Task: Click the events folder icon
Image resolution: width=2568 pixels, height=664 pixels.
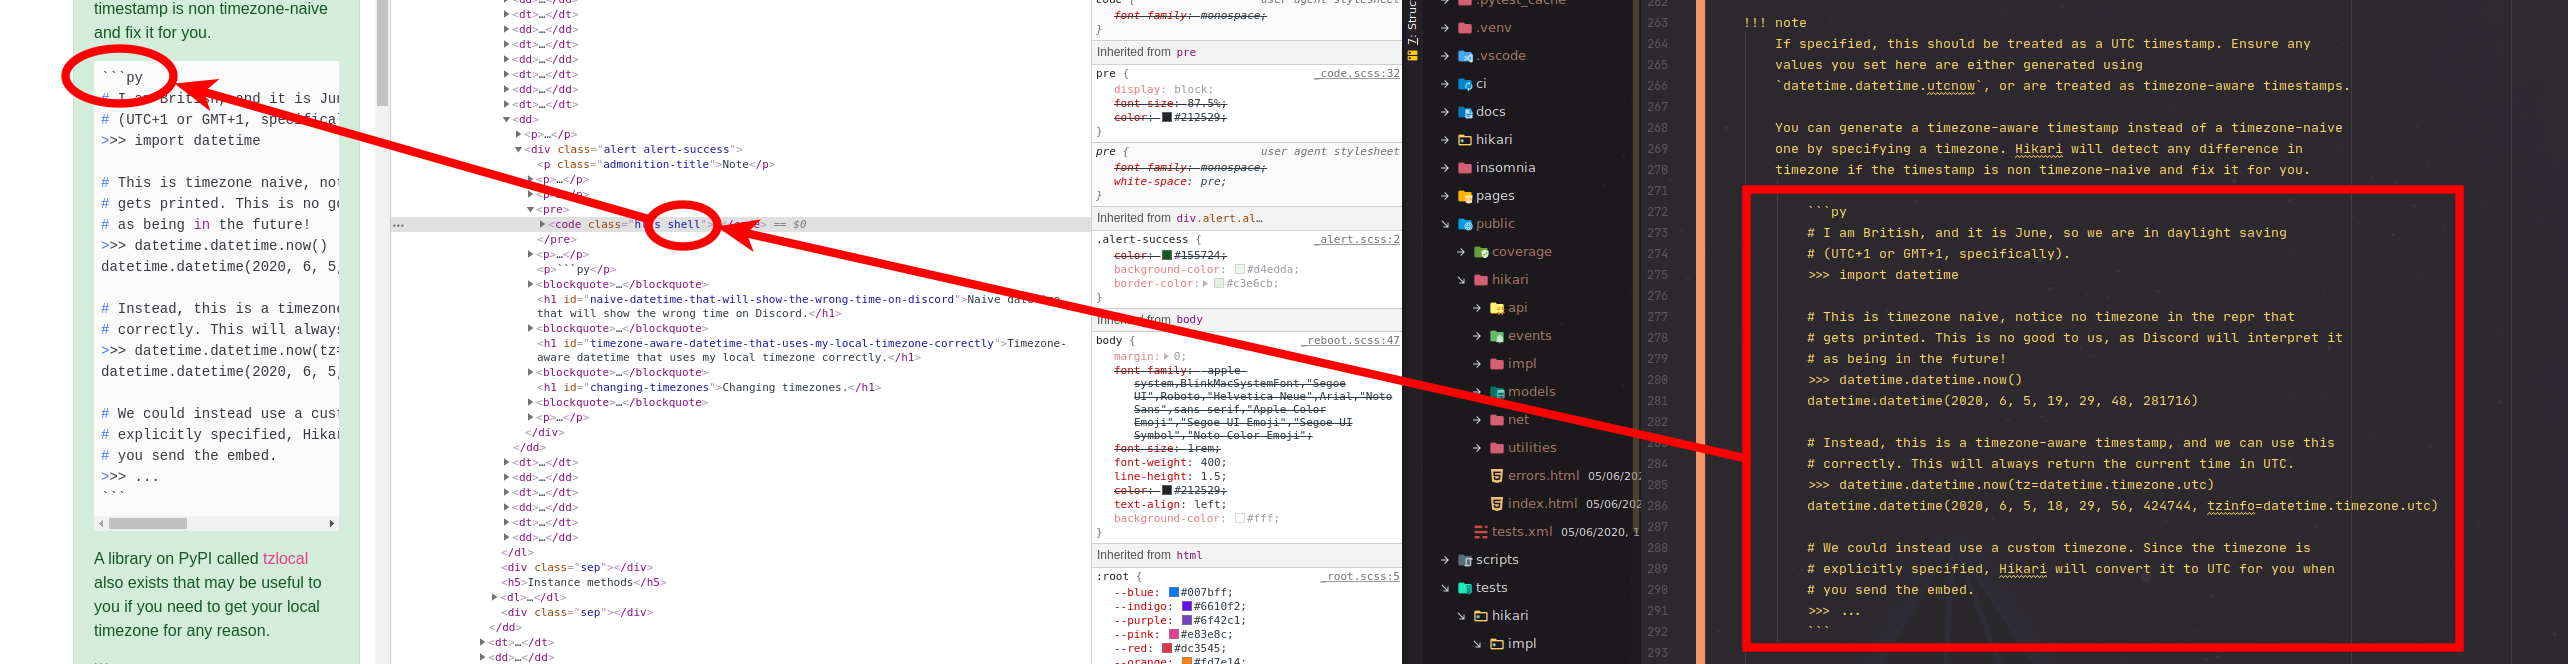Action: [x=1497, y=336]
